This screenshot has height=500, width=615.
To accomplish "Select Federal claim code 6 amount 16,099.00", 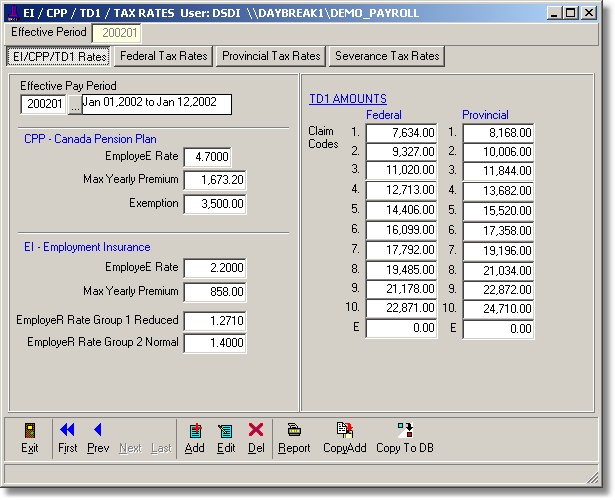I will (401, 230).
